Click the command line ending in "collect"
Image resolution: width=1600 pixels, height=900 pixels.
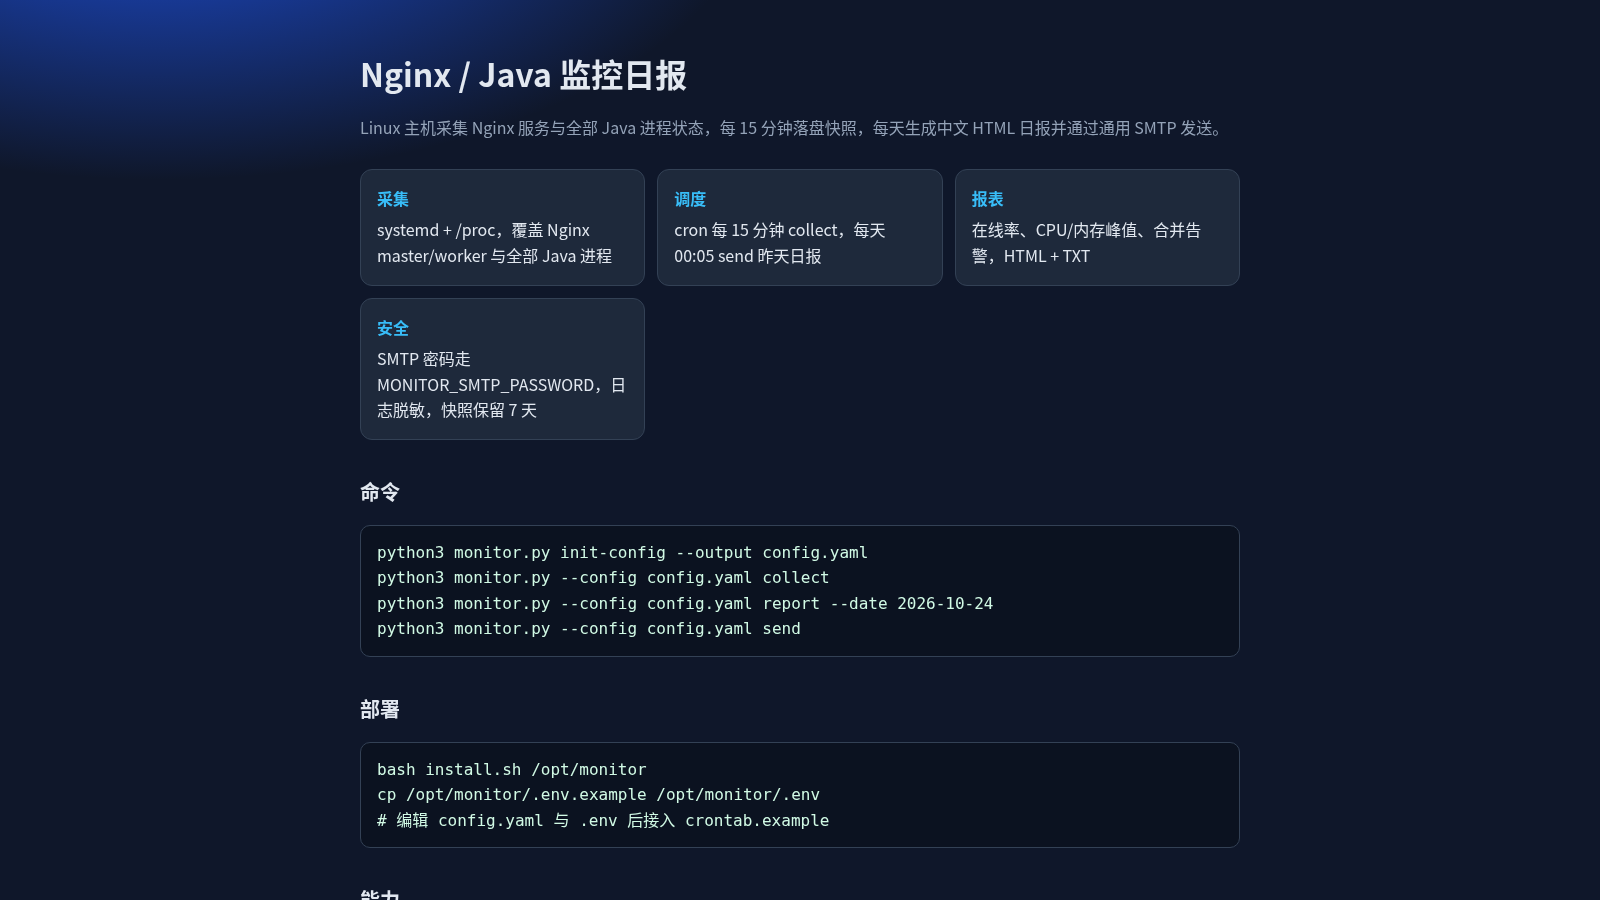(x=603, y=577)
